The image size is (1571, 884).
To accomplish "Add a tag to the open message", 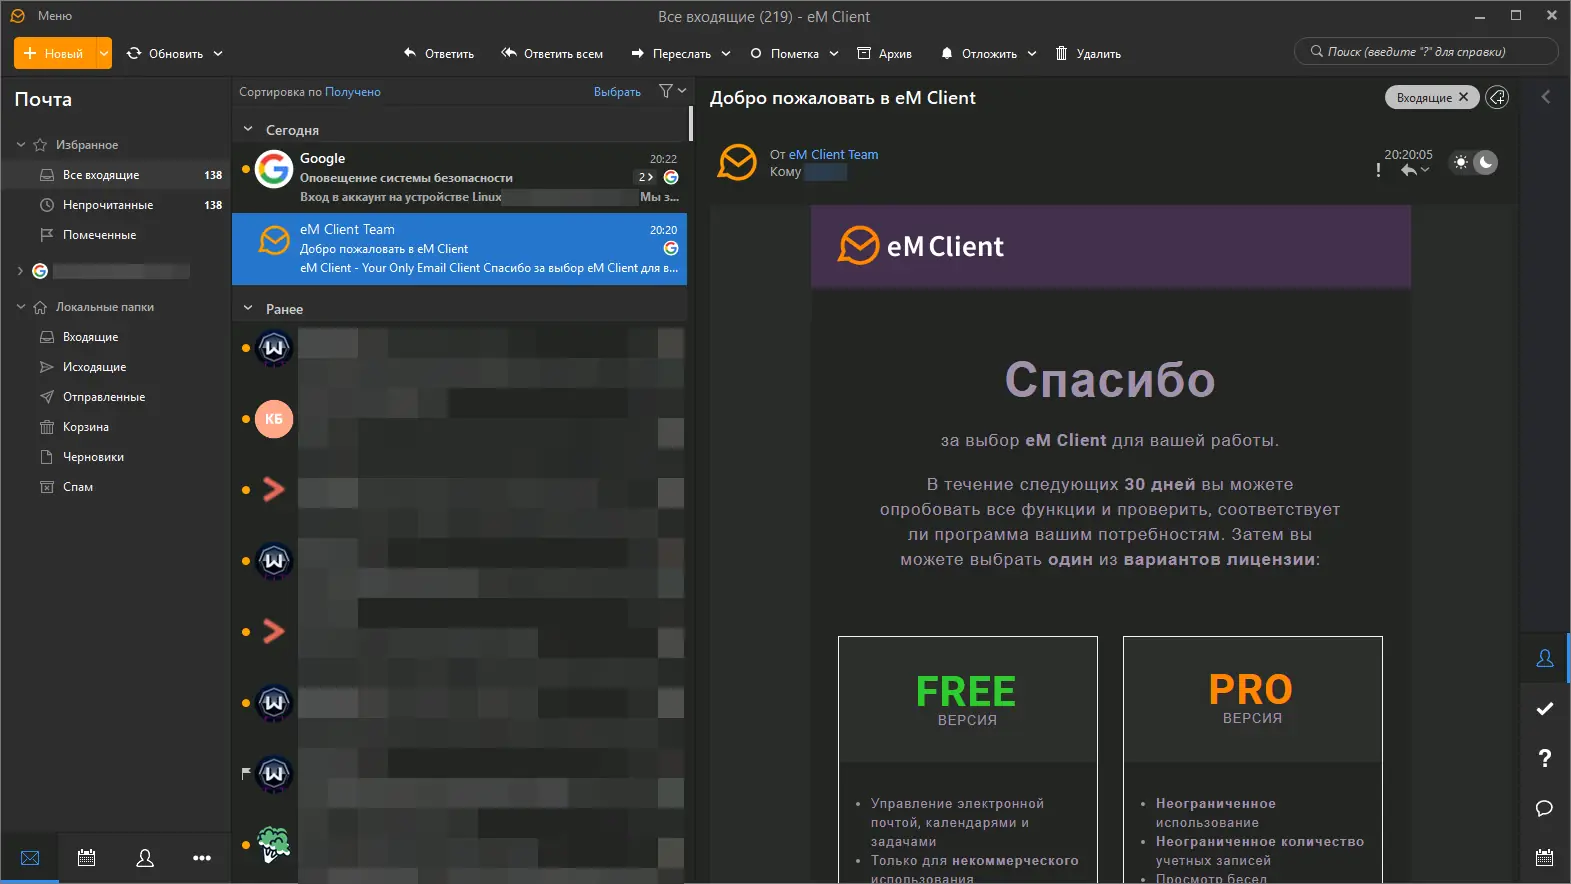I will [x=1497, y=97].
